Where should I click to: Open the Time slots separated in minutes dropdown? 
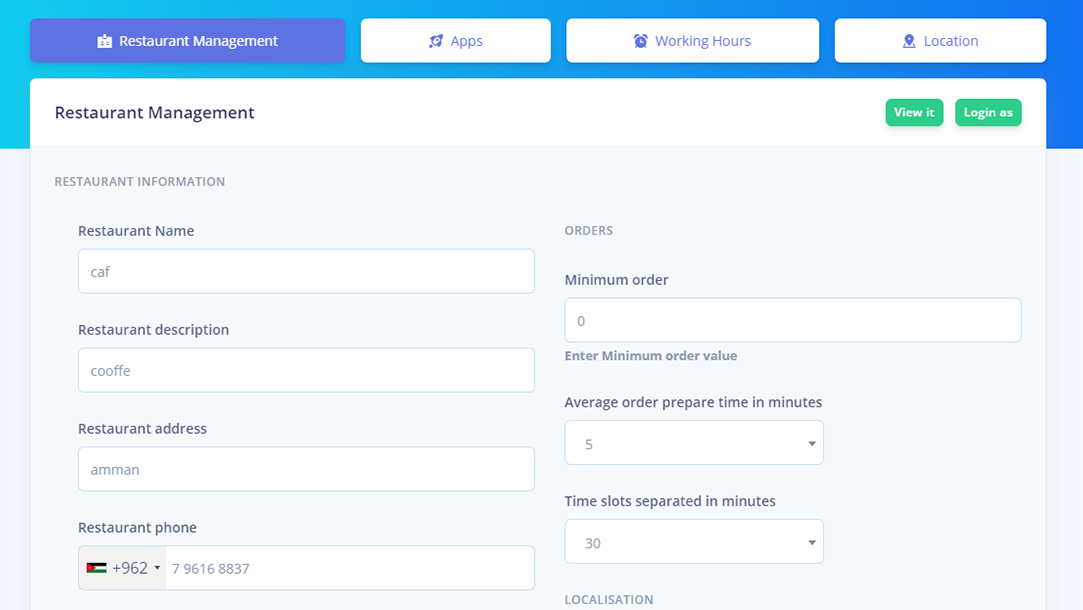pos(693,542)
